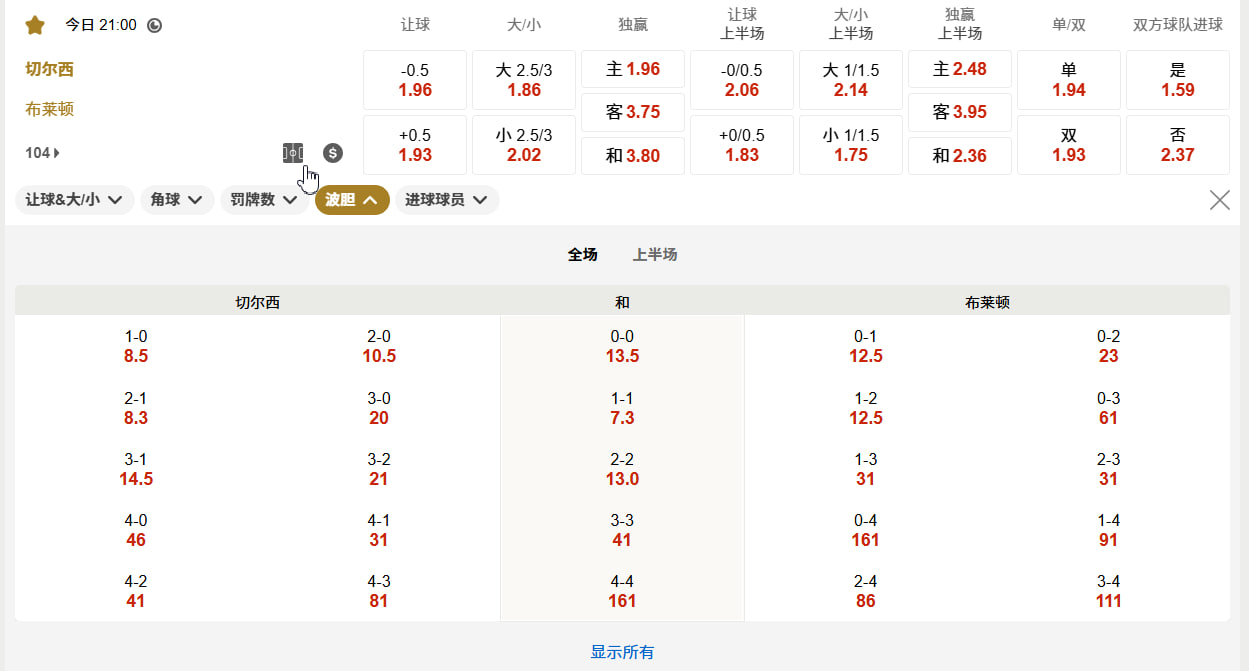1249x671 pixels.
Task: Select full-time 客 win at 3.75
Action: 633,112
